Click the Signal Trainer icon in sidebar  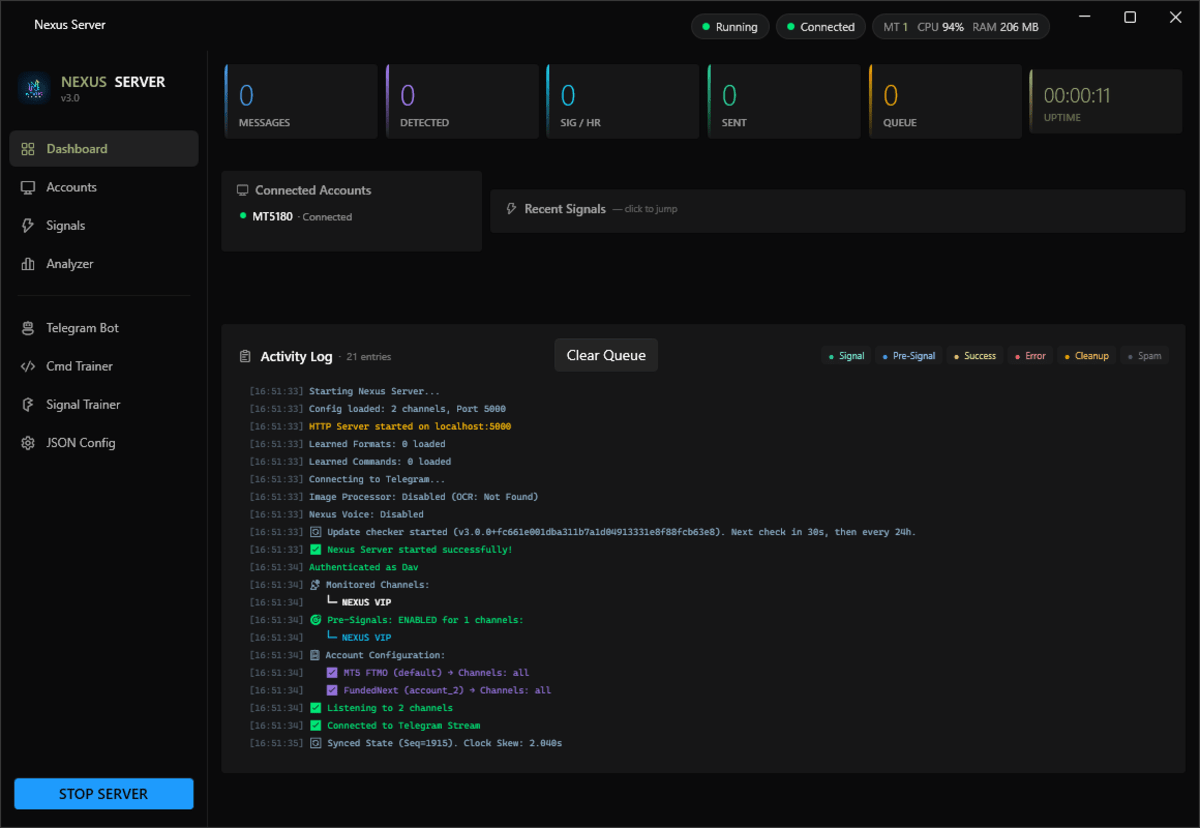tap(28, 405)
